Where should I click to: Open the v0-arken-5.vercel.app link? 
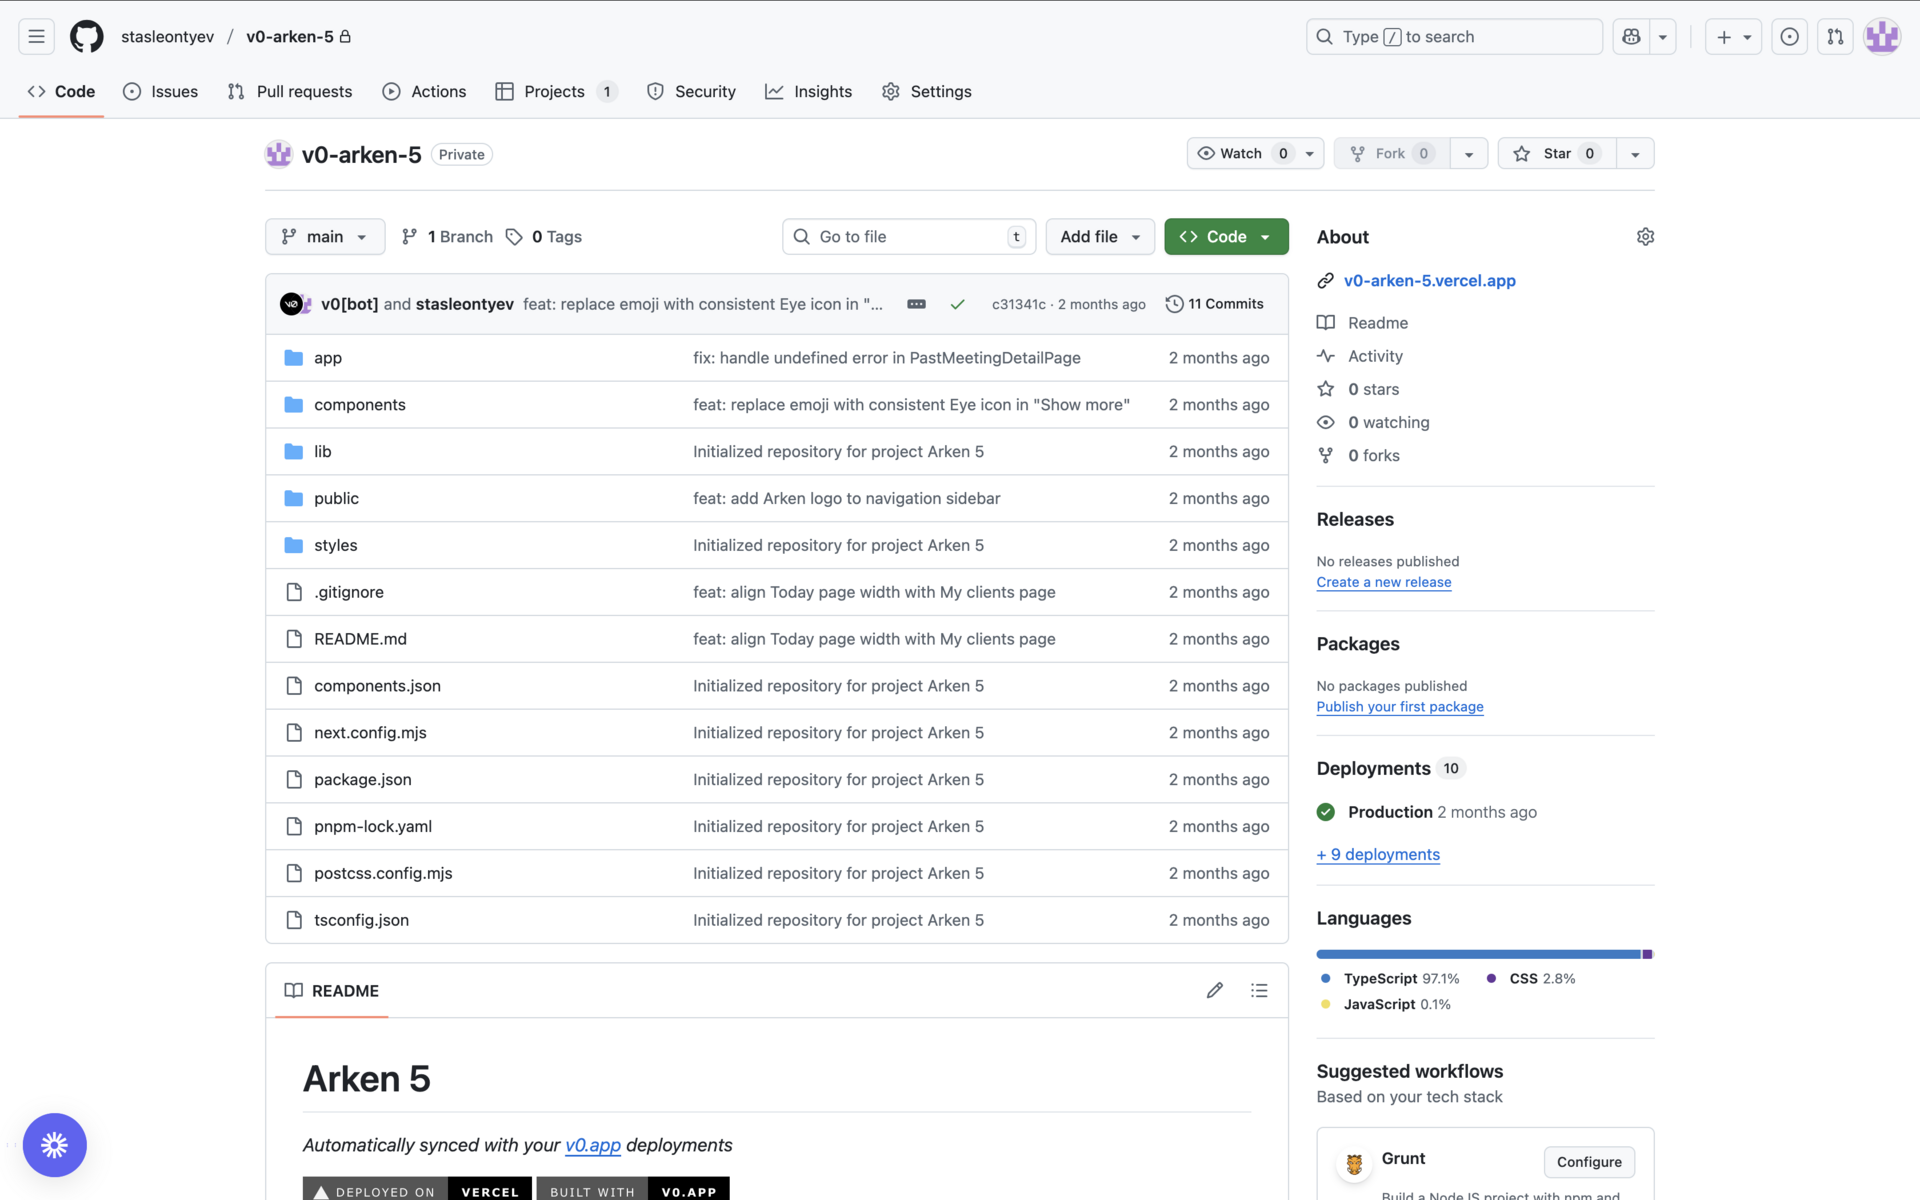[1429, 281]
